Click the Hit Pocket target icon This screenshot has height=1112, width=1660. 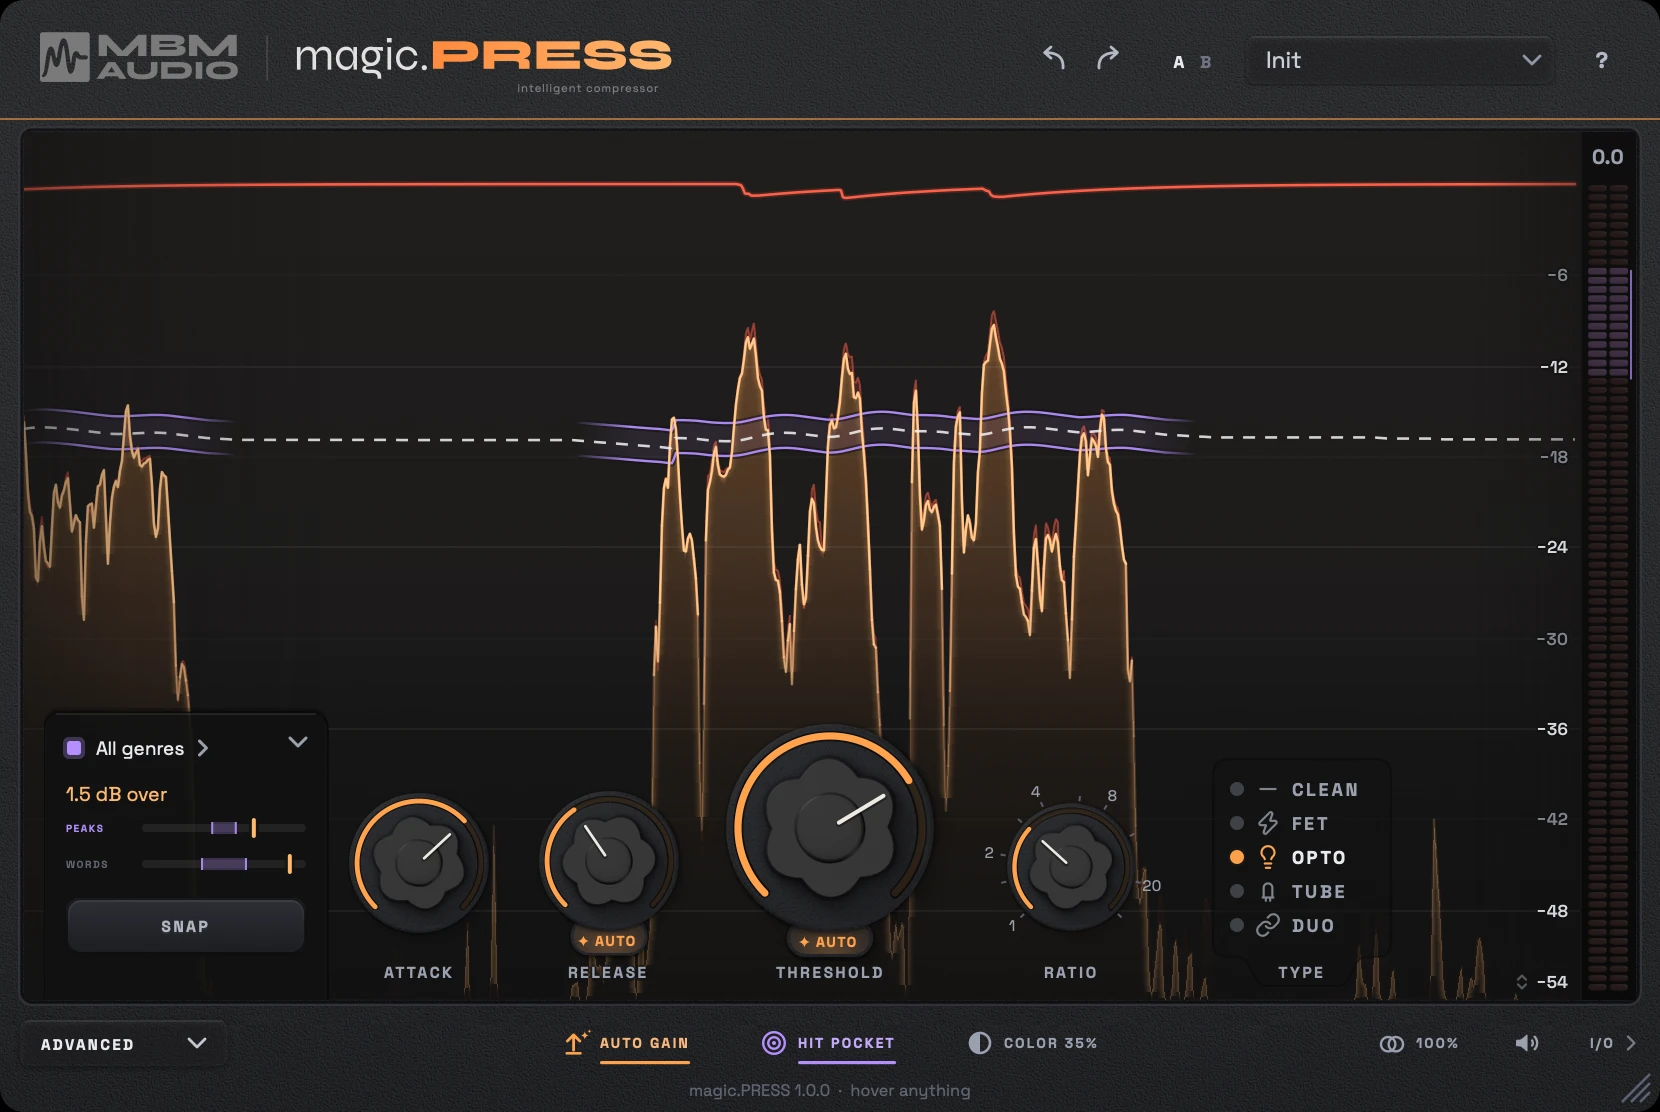(x=774, y=1043)
